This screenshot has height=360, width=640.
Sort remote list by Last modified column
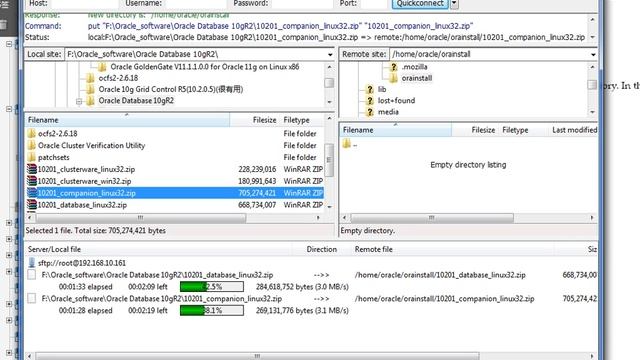click(574, 130)
